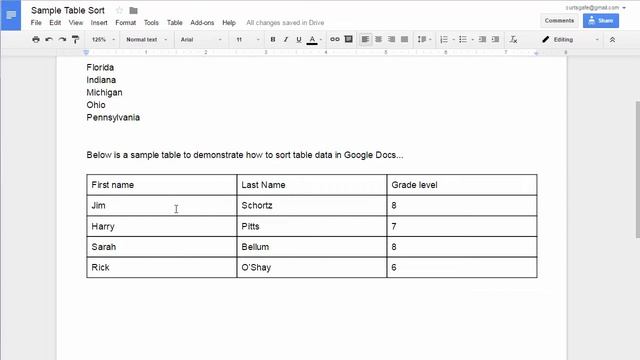Viewport: 640px width, 360px height.
Task: Click the vertical scrollbar thumb
Action: coord(638,169)
